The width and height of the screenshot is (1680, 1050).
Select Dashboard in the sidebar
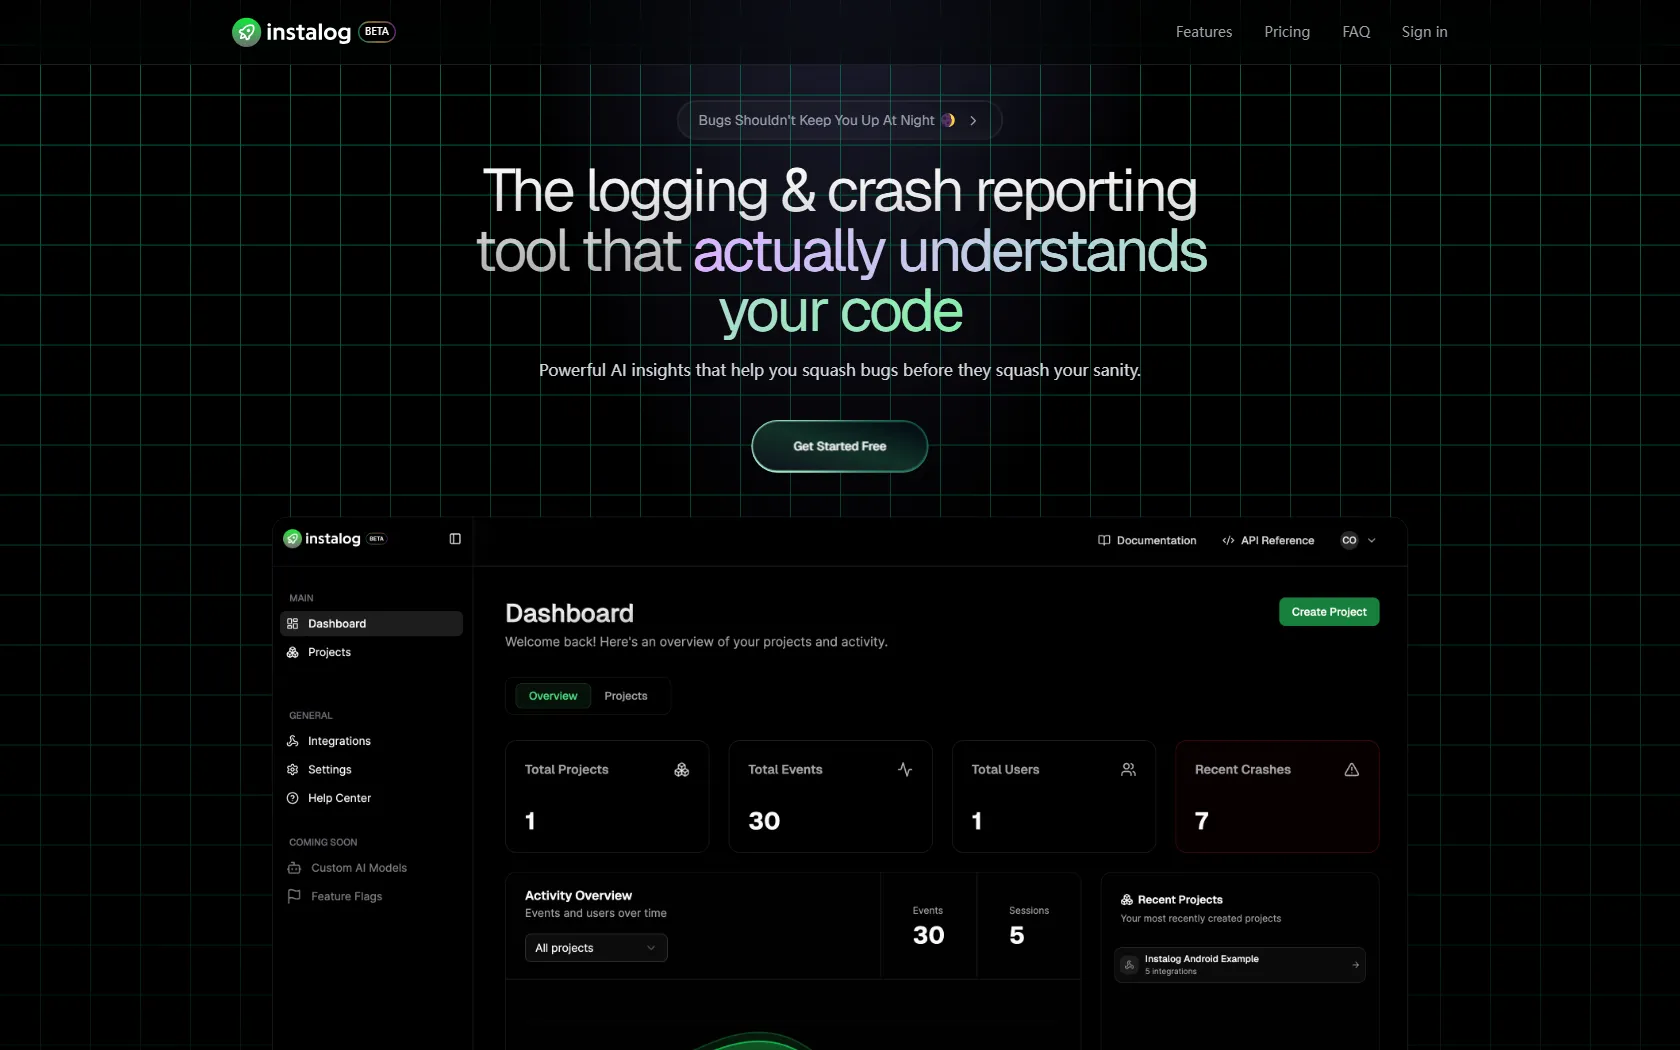point(371,623)
